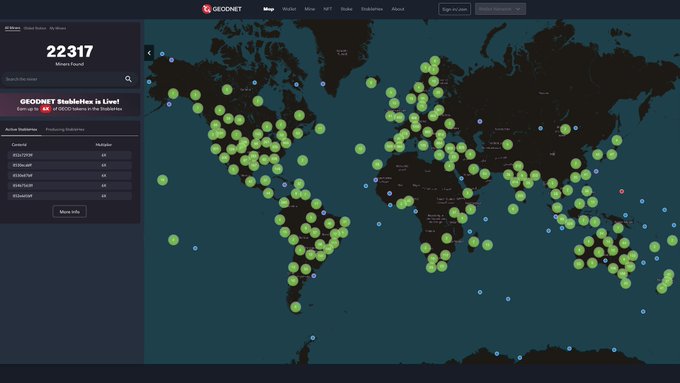Click the red marker east of Philippines

[621, 191]
